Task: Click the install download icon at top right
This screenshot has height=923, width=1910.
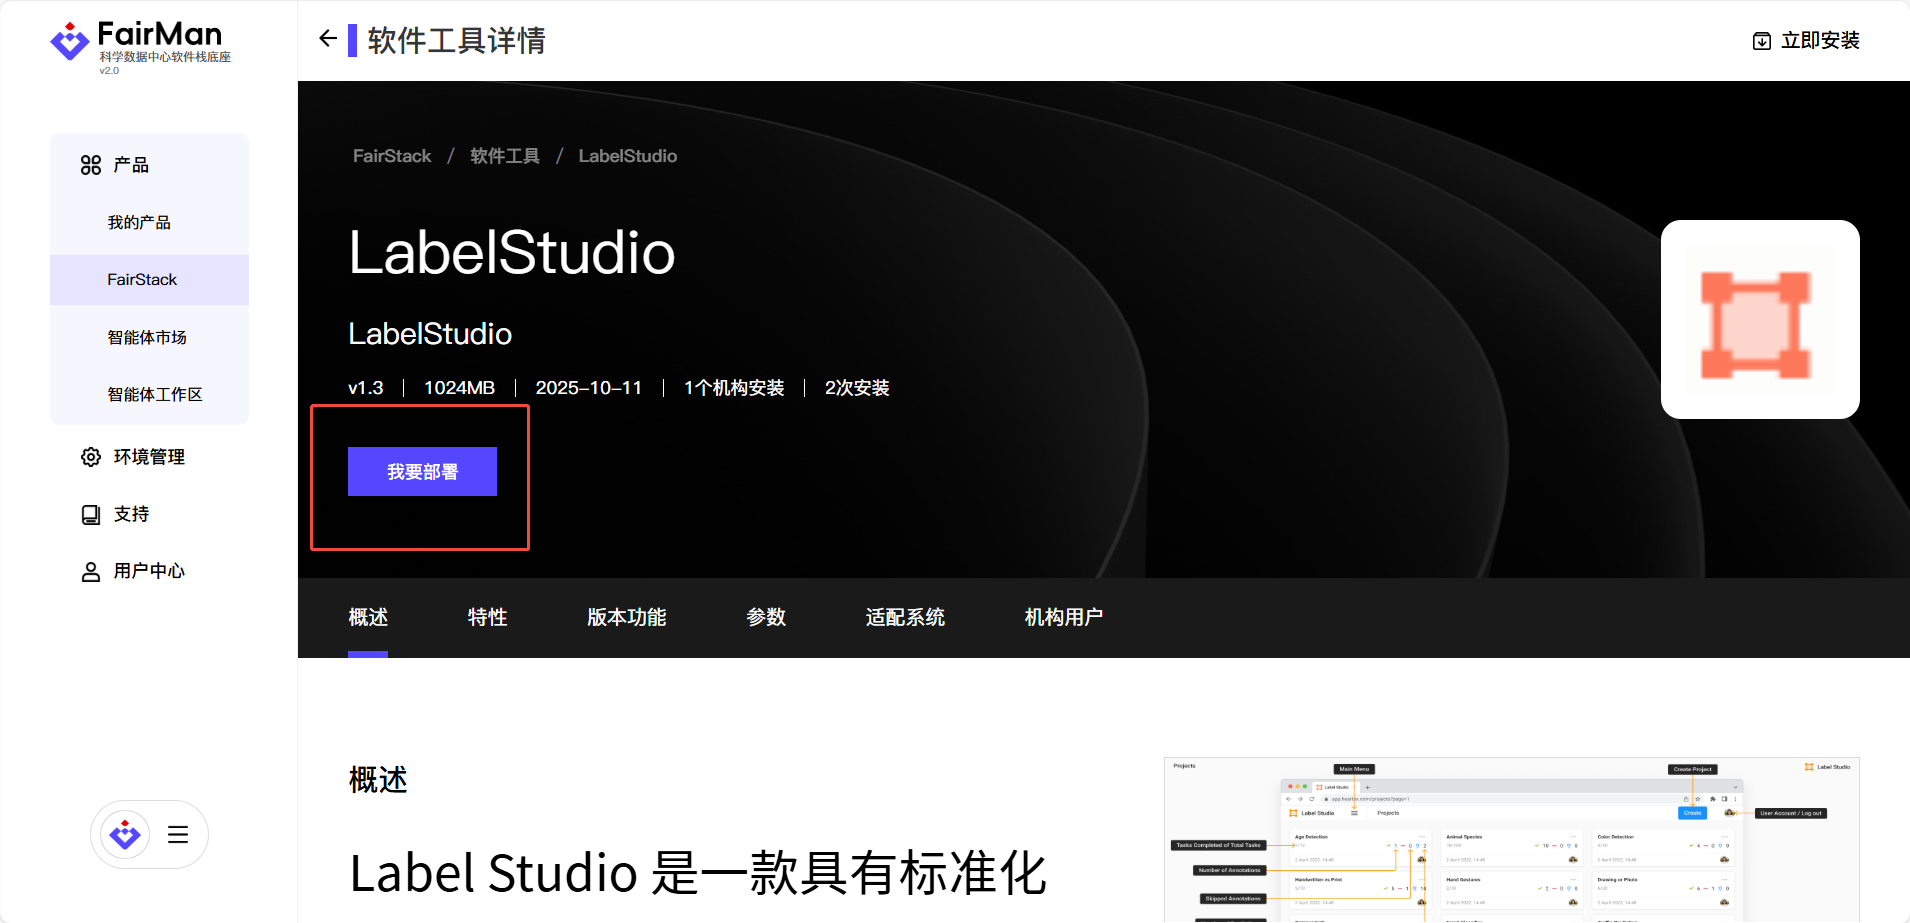Action: pos(1761,41)
